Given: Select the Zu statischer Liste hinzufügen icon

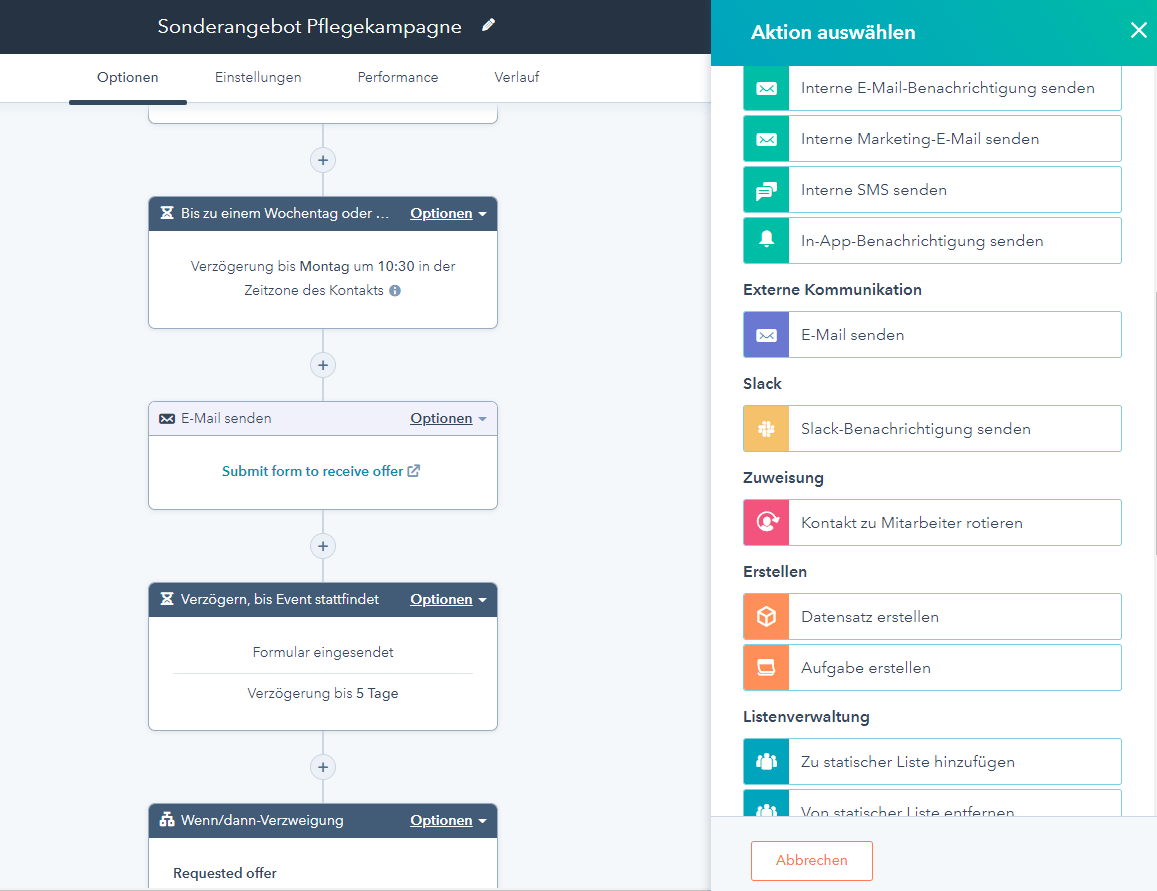Looking at the screenshot, I should (766, 762).
